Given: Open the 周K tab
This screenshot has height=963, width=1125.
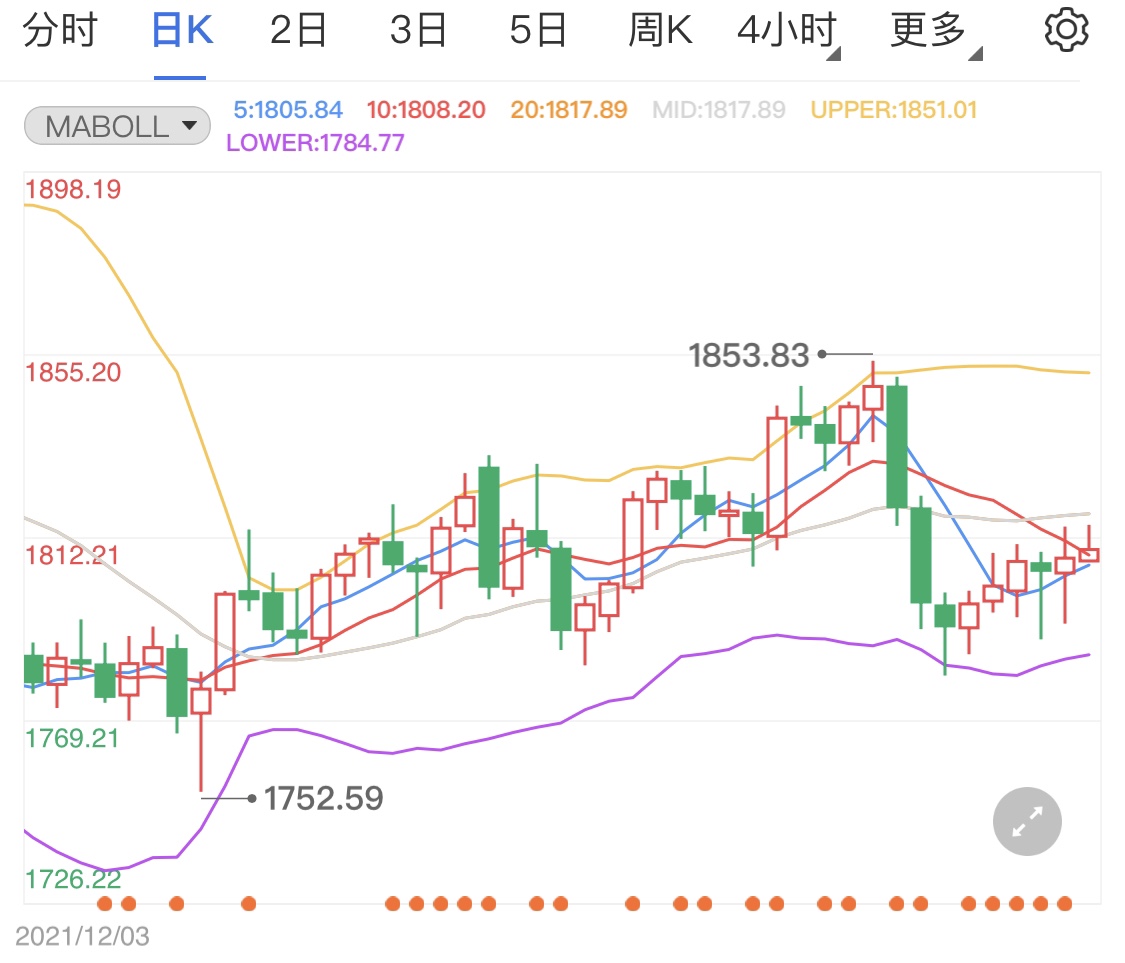Looking at the screenshot, I should pos(660,30).
